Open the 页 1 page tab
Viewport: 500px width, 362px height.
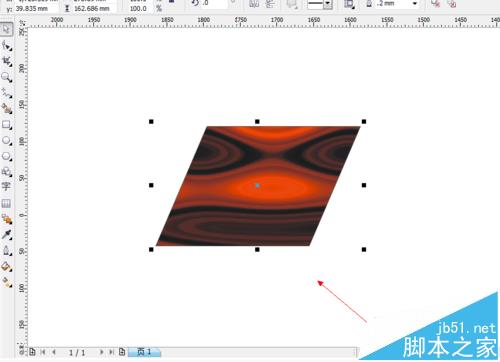pyautogui.click(x=144, y=352)
